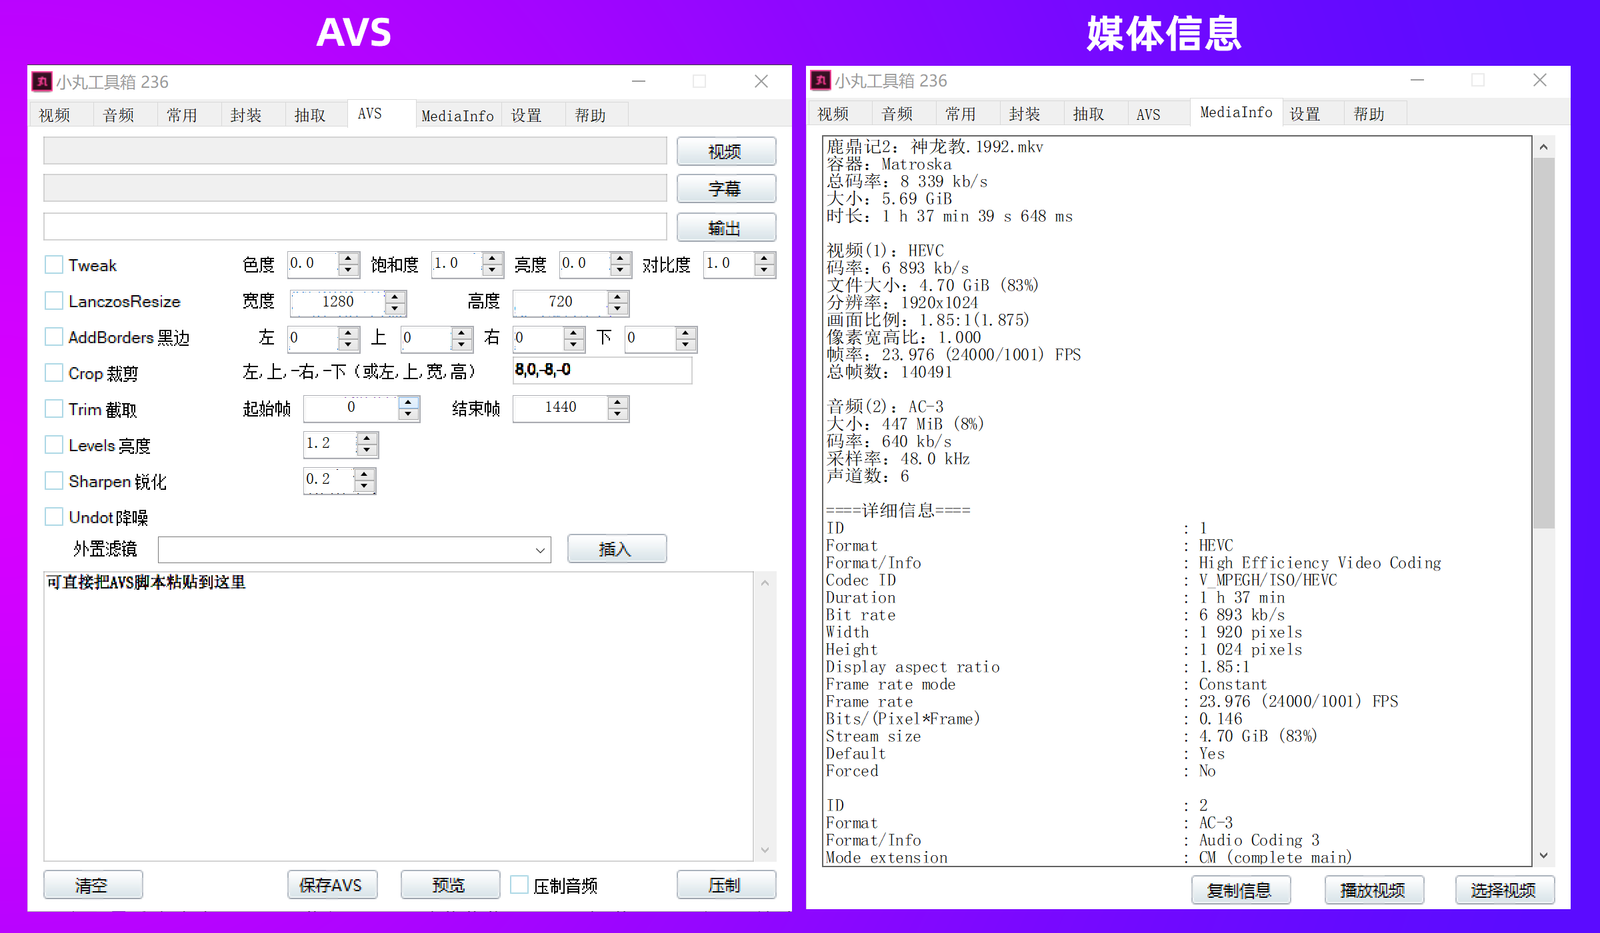This screenshot has height=933, width=1600.
Task: Enable LanczosResize resizing
Action: 54,300
